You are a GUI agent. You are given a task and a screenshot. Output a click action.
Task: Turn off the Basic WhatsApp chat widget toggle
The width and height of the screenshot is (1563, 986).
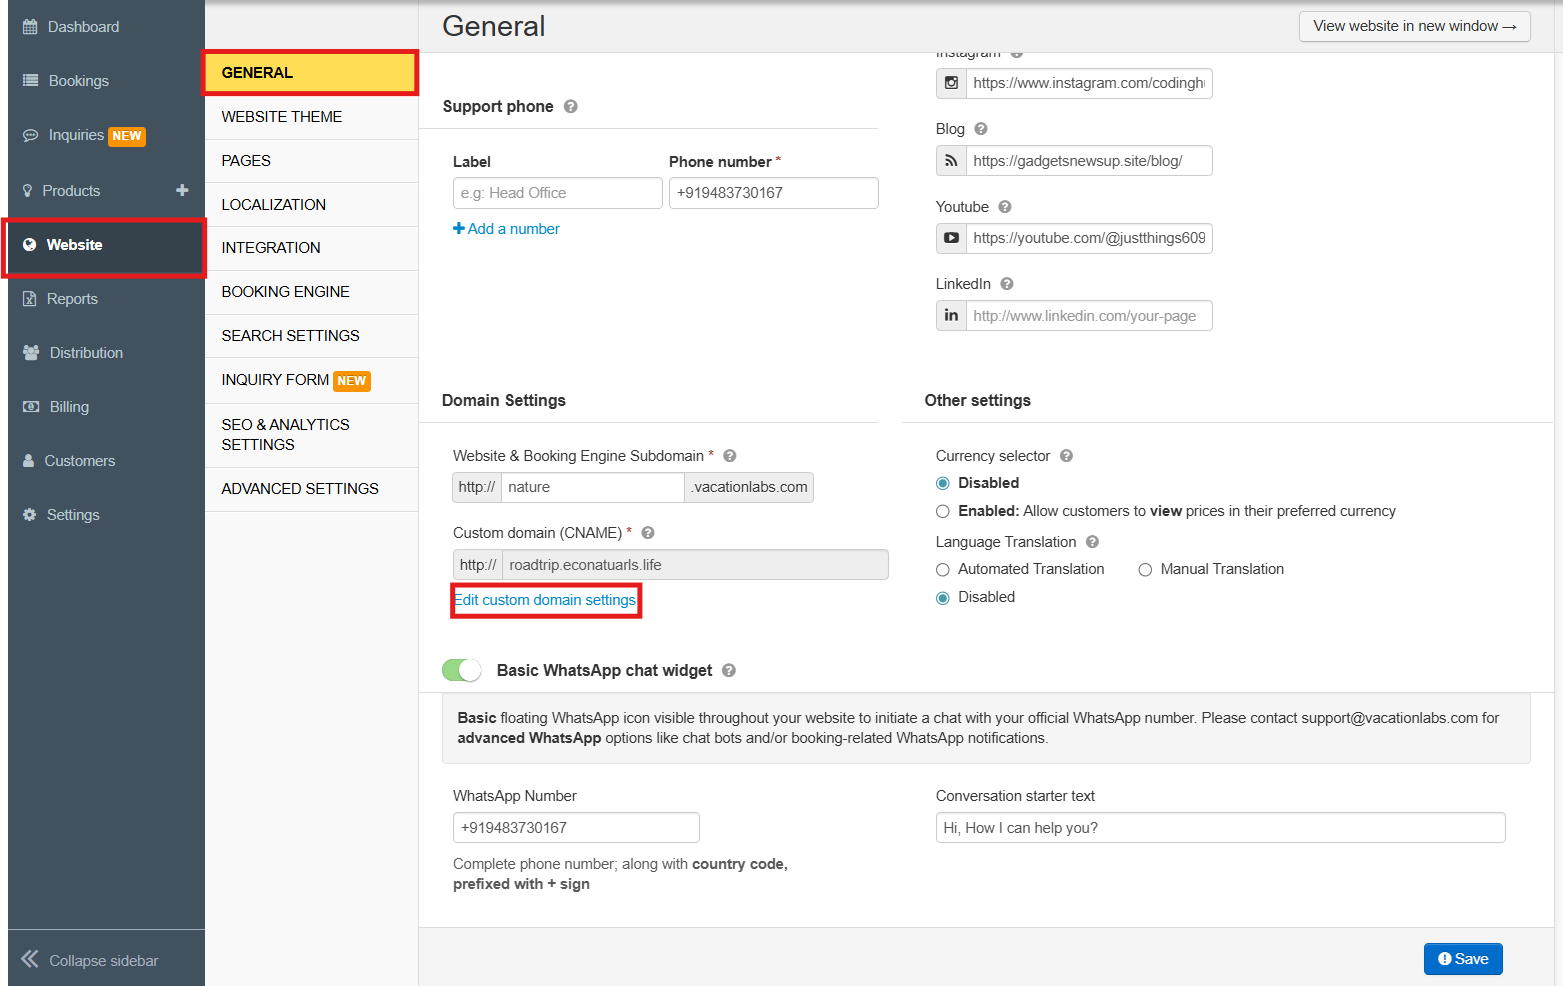[462, 670]
